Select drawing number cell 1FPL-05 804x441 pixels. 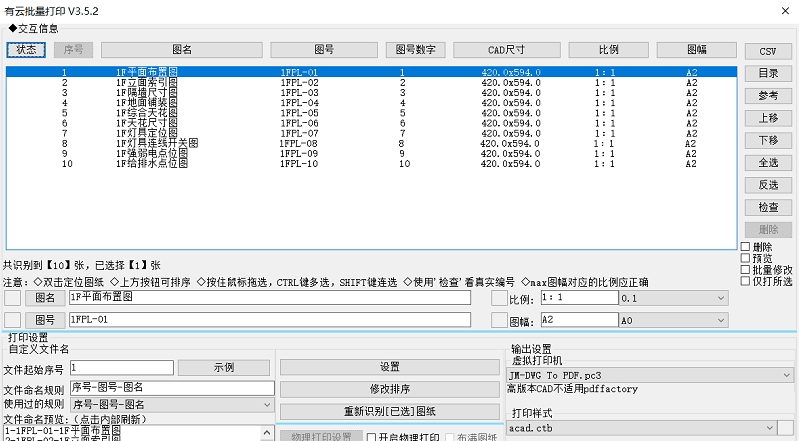tap(299, 113)
